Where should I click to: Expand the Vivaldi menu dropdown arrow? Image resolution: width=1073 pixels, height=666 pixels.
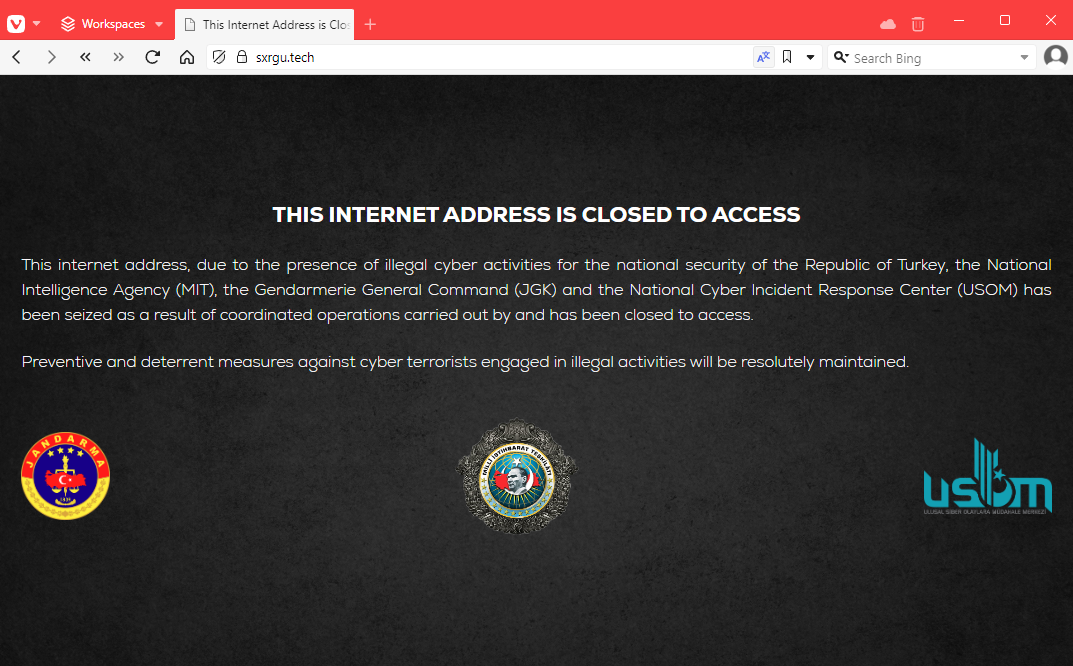click(x=37, y=24)
